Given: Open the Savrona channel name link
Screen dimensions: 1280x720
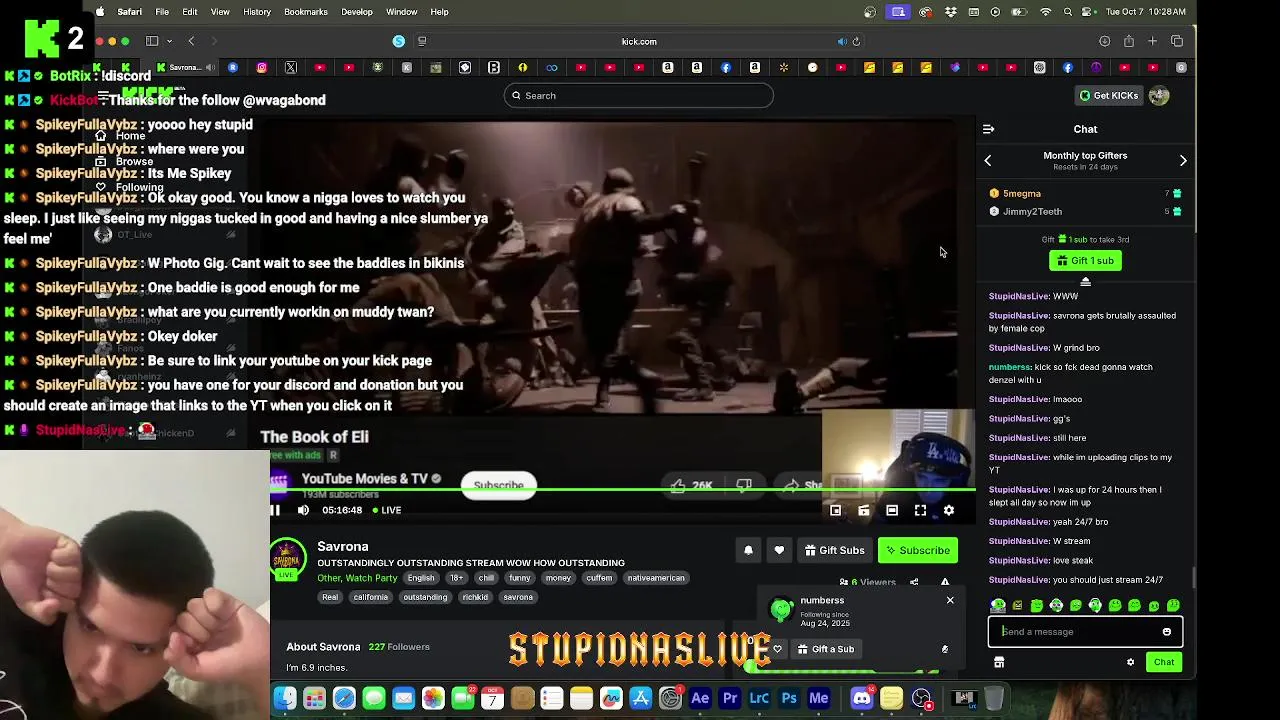Looking at the screenshot, I should coord(343,547).
